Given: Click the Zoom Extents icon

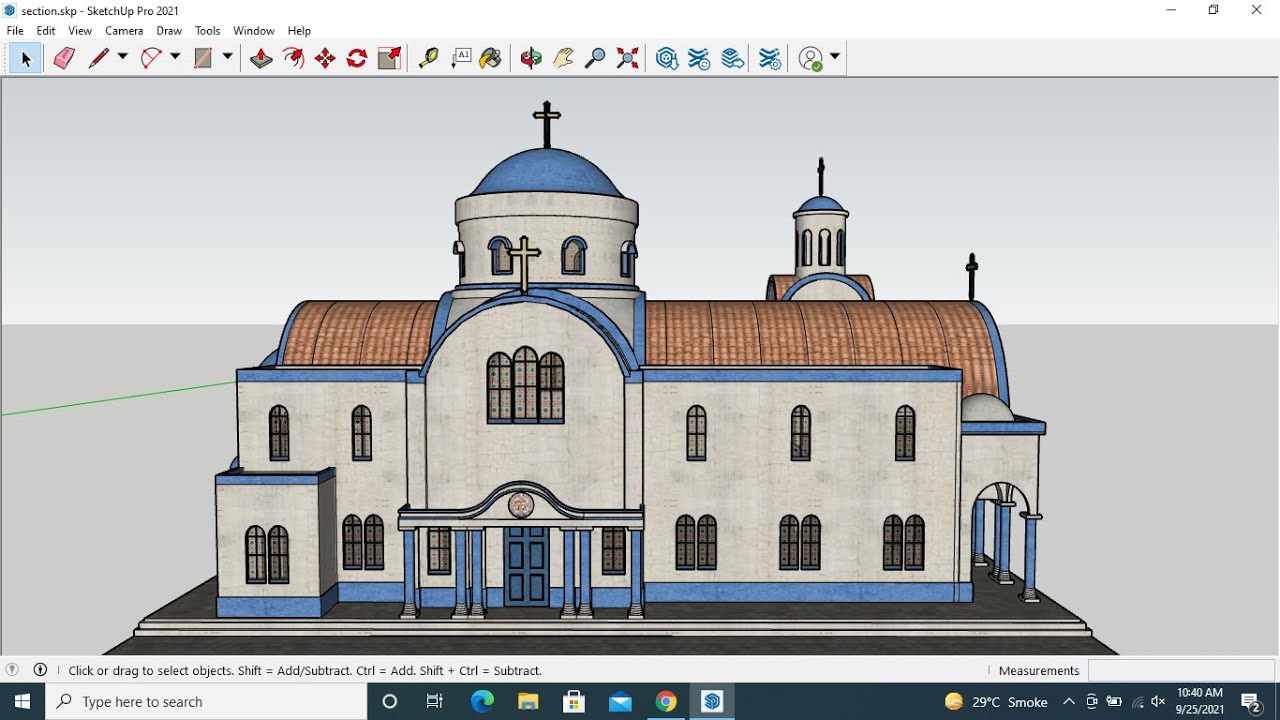Looking at the screenshot, I should click(628, 58).
